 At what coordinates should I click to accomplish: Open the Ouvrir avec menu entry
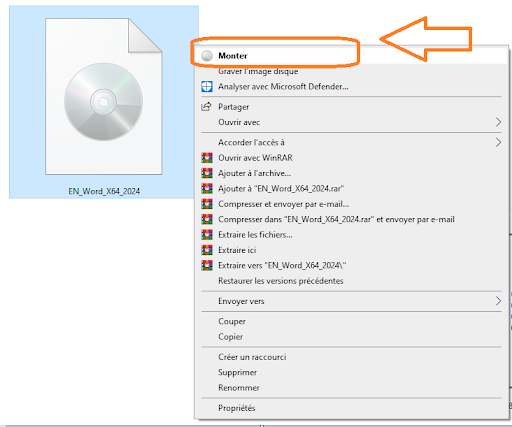pyautogui.click(x=351, y=122)
